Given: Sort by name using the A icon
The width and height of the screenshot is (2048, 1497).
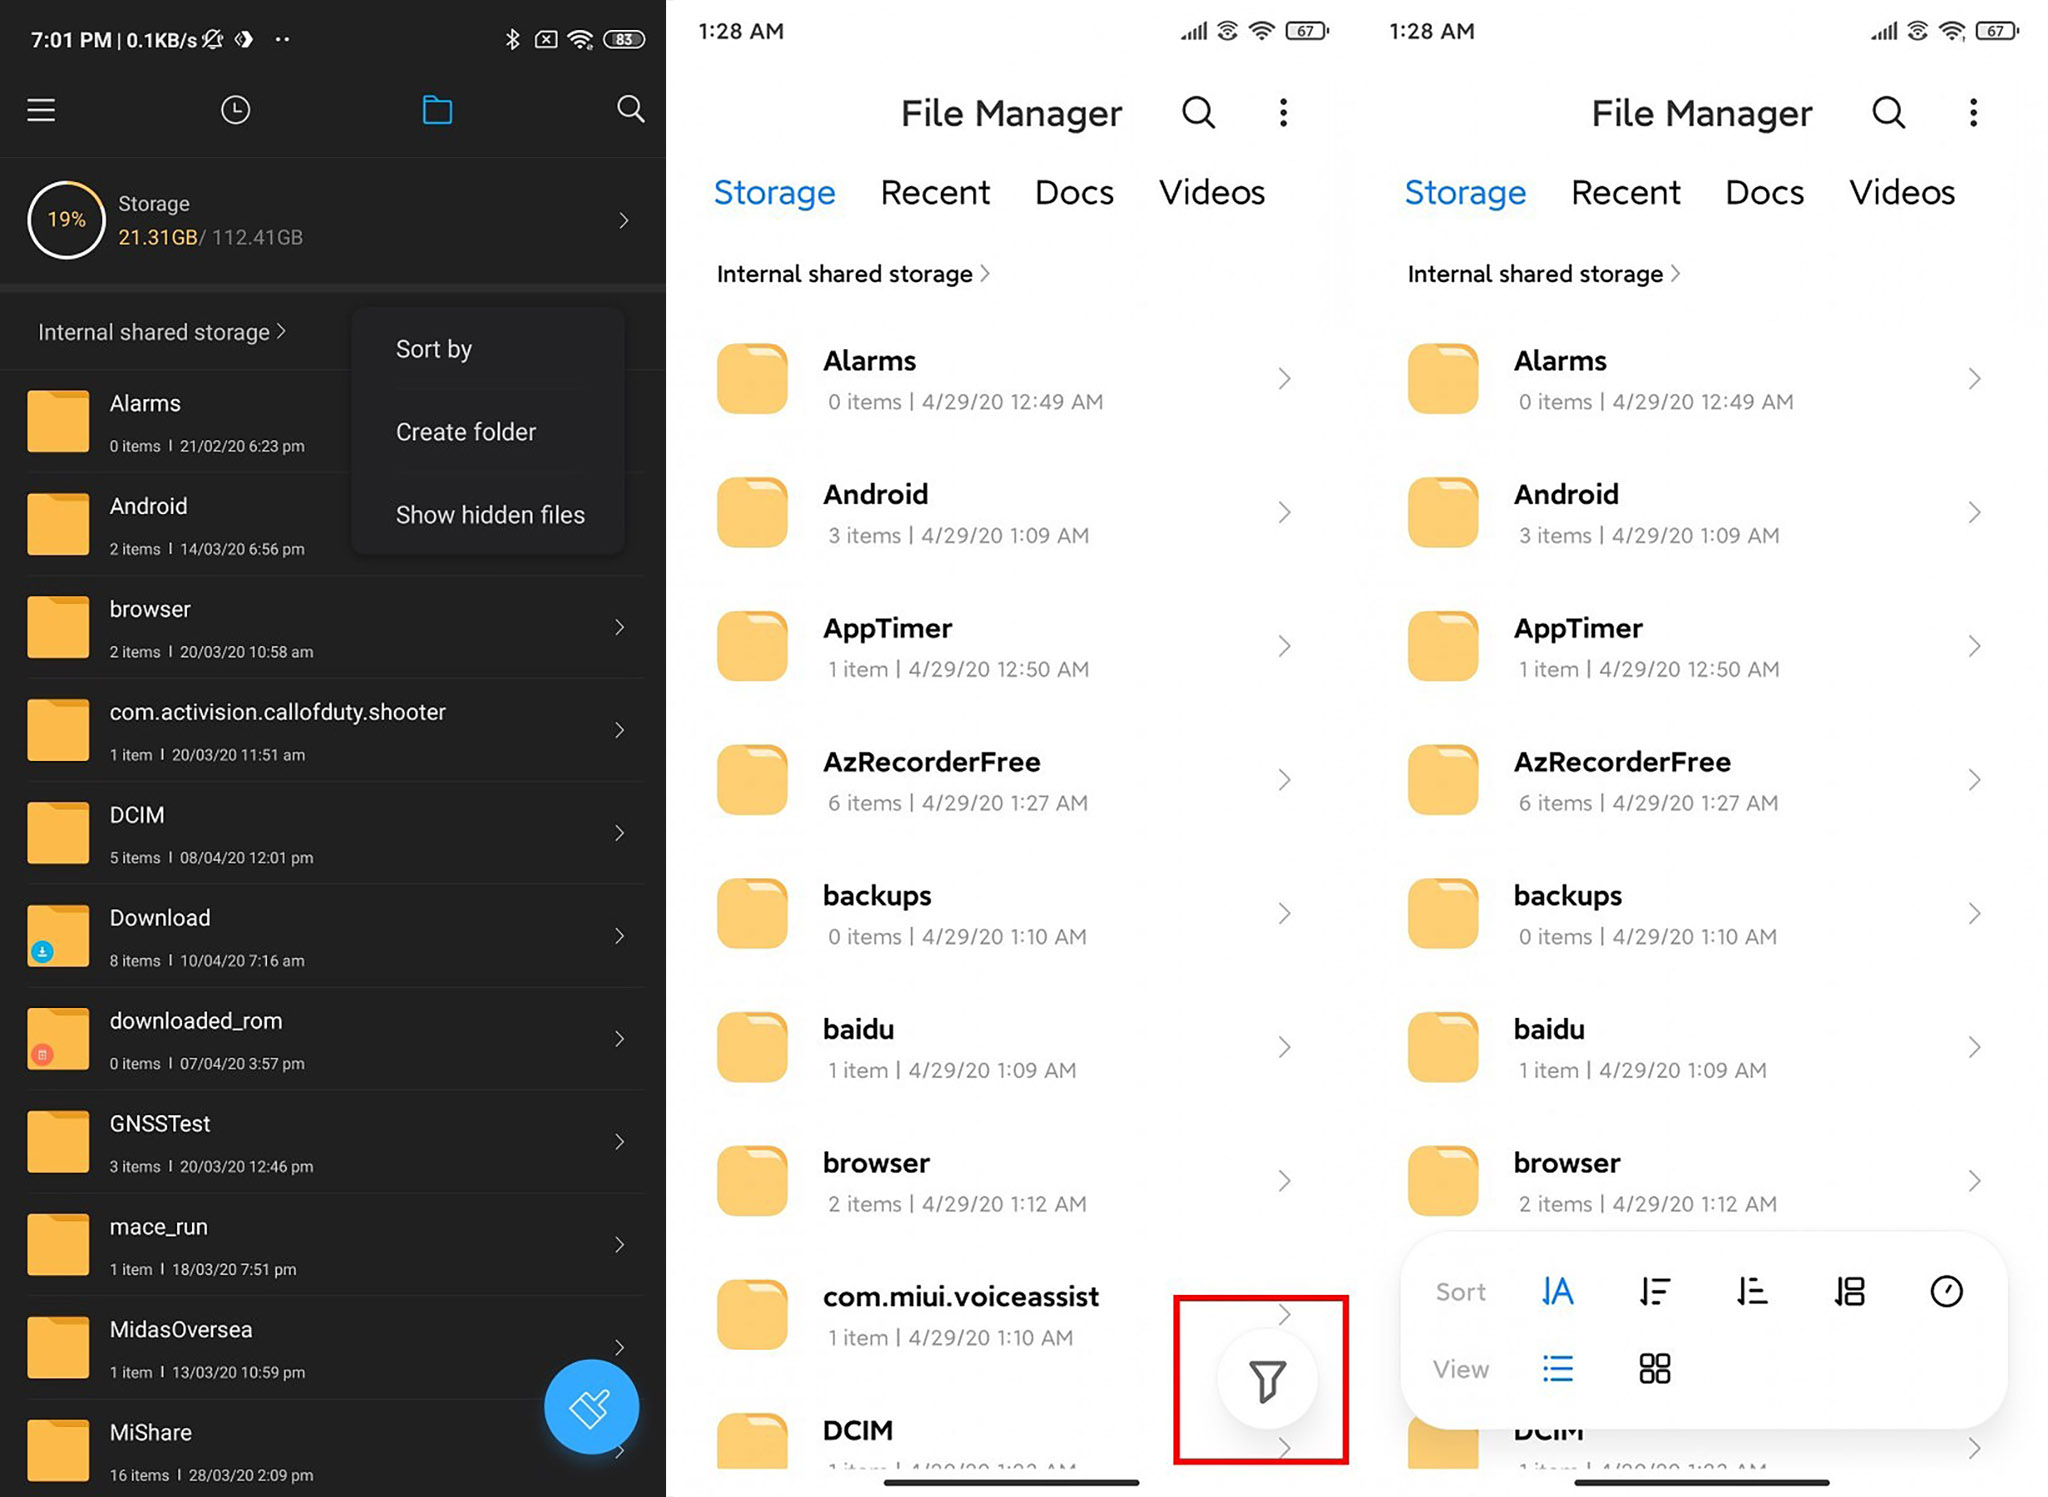Looking at the screenshot, I should [1557, 1291].
